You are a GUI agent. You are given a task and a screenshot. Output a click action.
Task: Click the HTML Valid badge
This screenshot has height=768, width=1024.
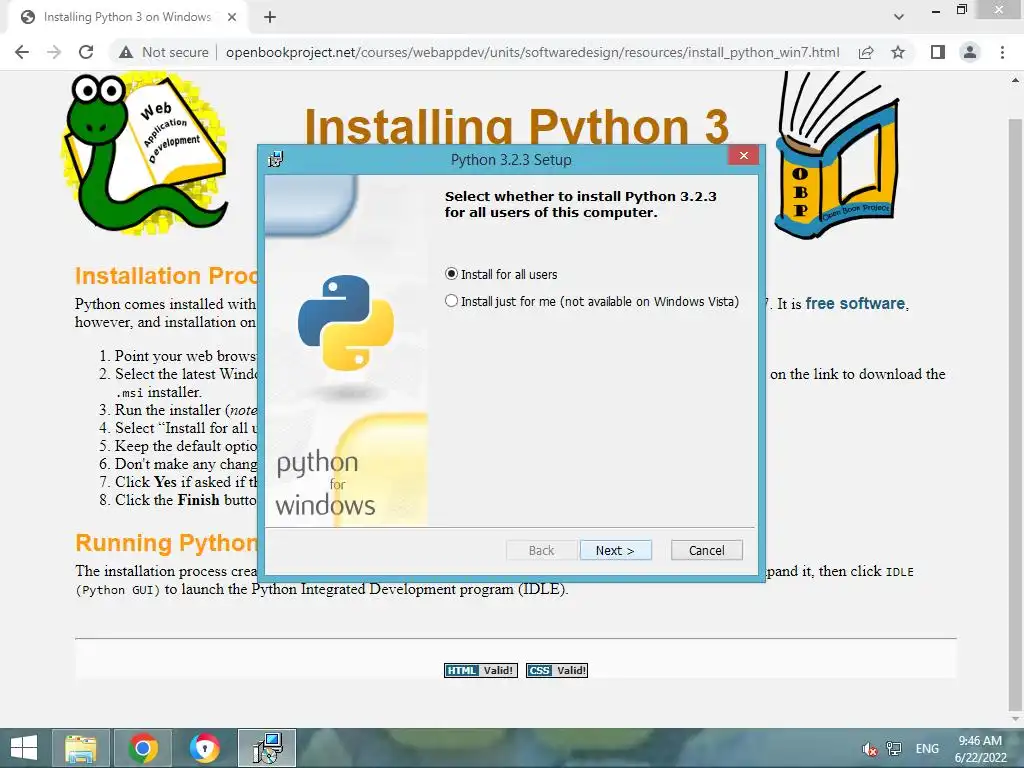pos(481,670)
